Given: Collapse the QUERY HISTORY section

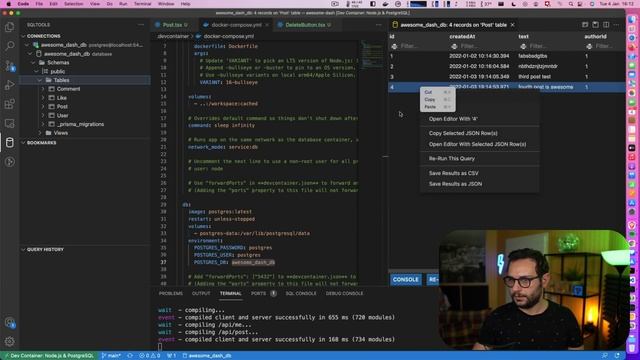Looking at the screenshot, I should (23, 250).
